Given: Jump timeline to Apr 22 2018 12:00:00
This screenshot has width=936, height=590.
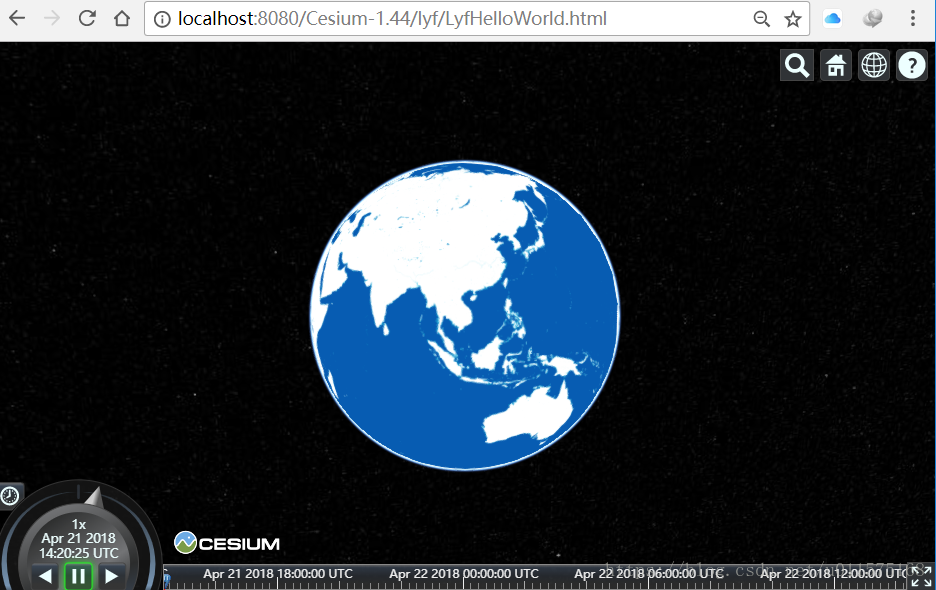Looking at the screenshot, I should pos(835,574).
